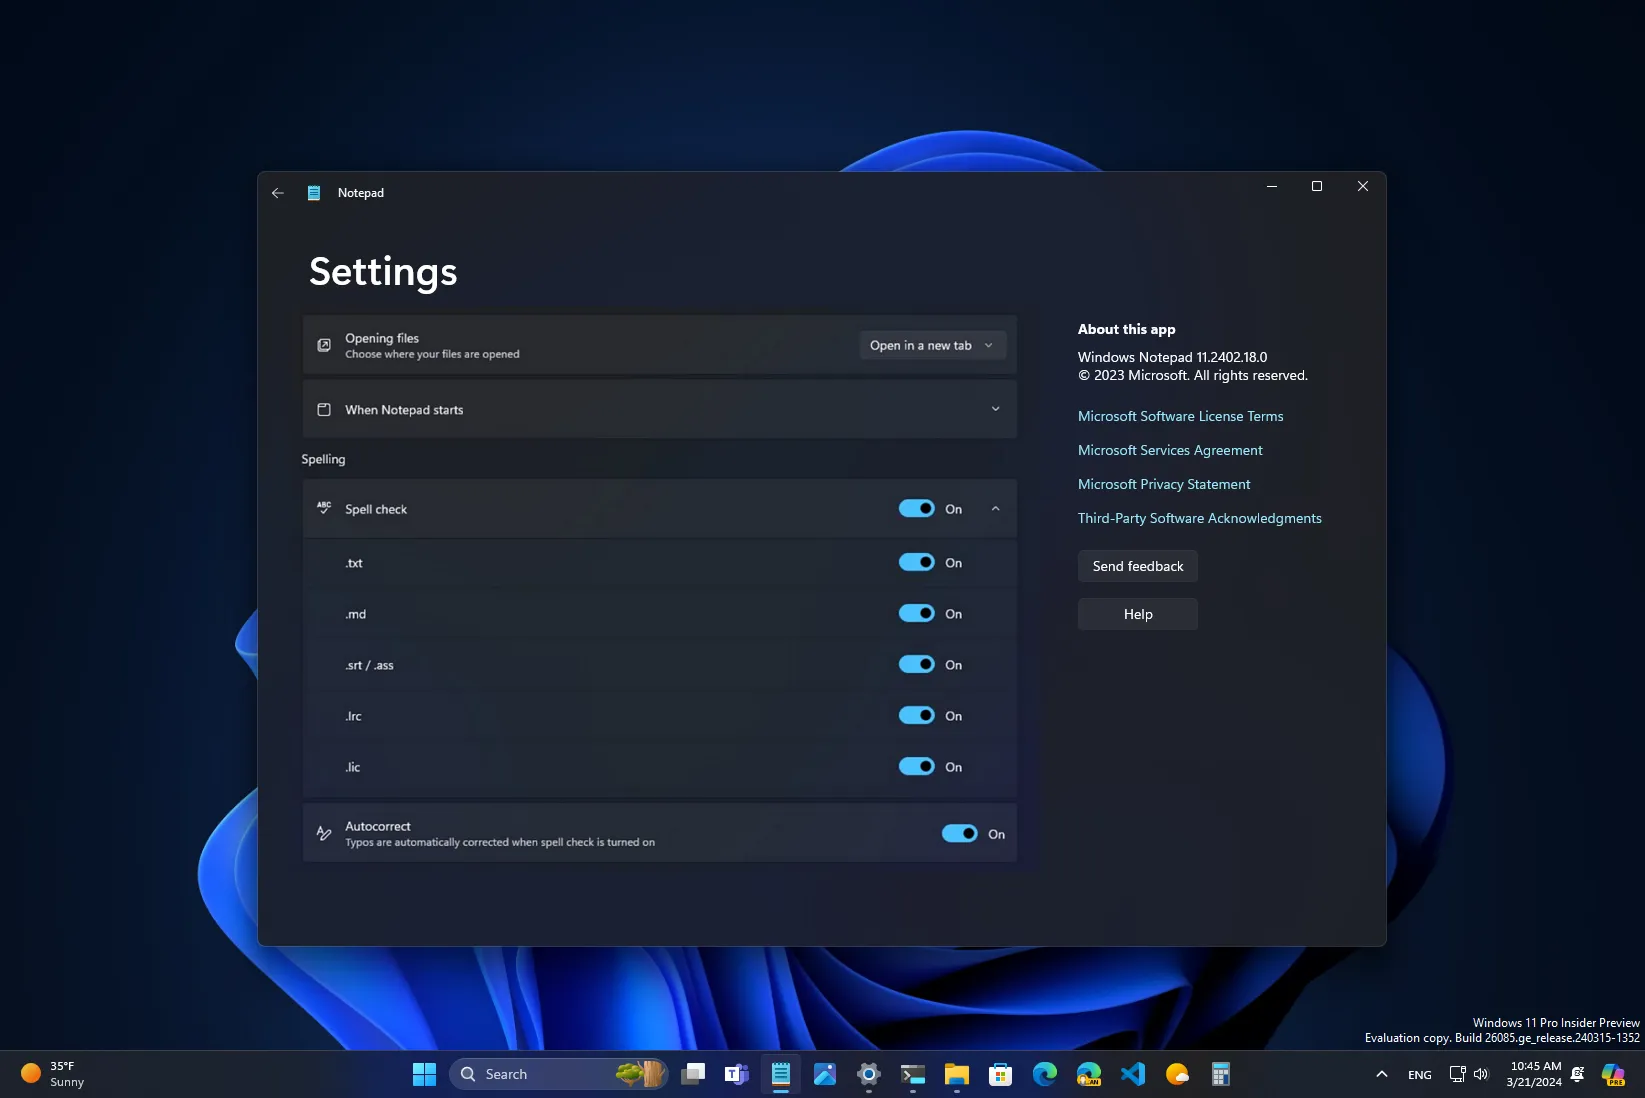Click the When Notepad starts icon
This screenshot has height=1098, width=1645.
point(324,410)
